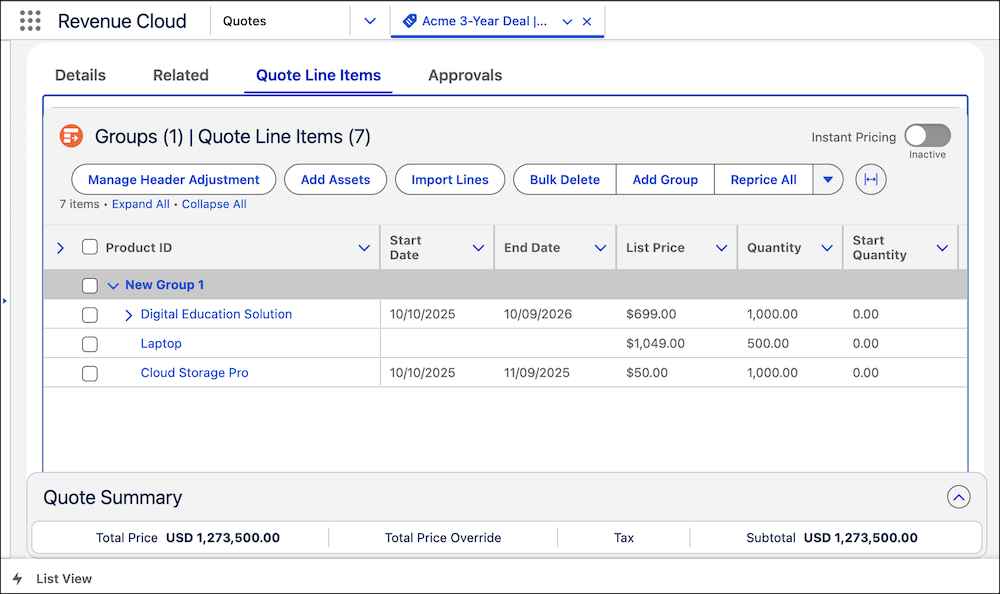The width and height of the screenshot is (1000, 594).
Task: Open the Acme tab actions chevron
Action: [567, 21]
